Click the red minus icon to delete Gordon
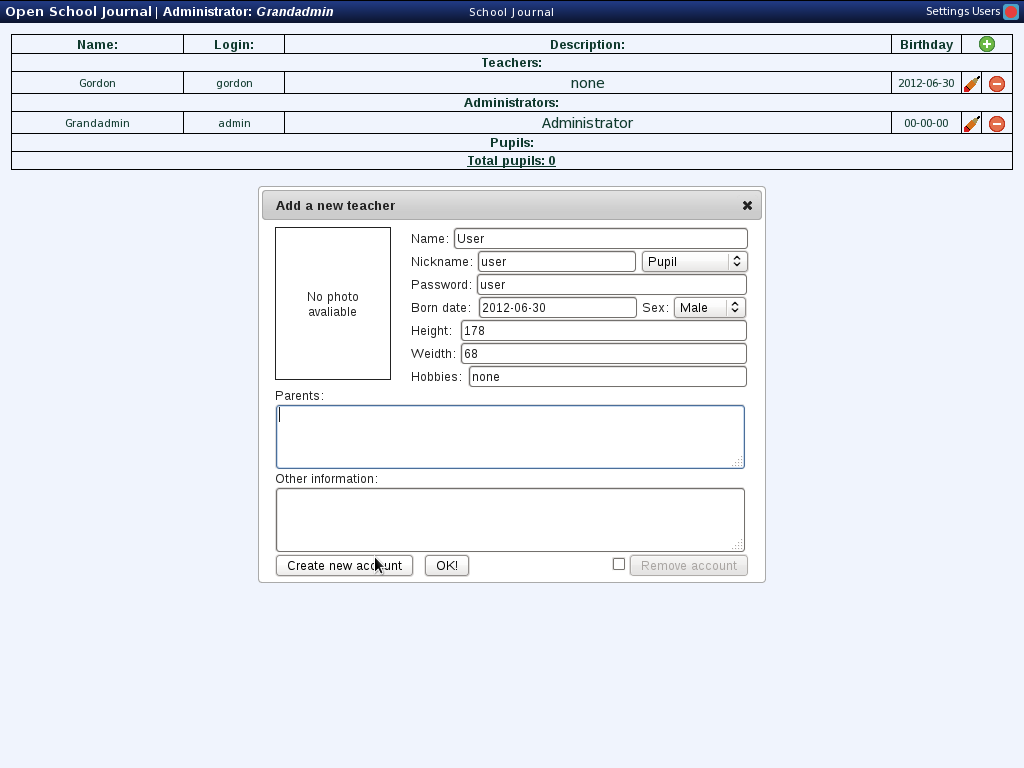1024x768 pixels. click(x=996, y=83)
